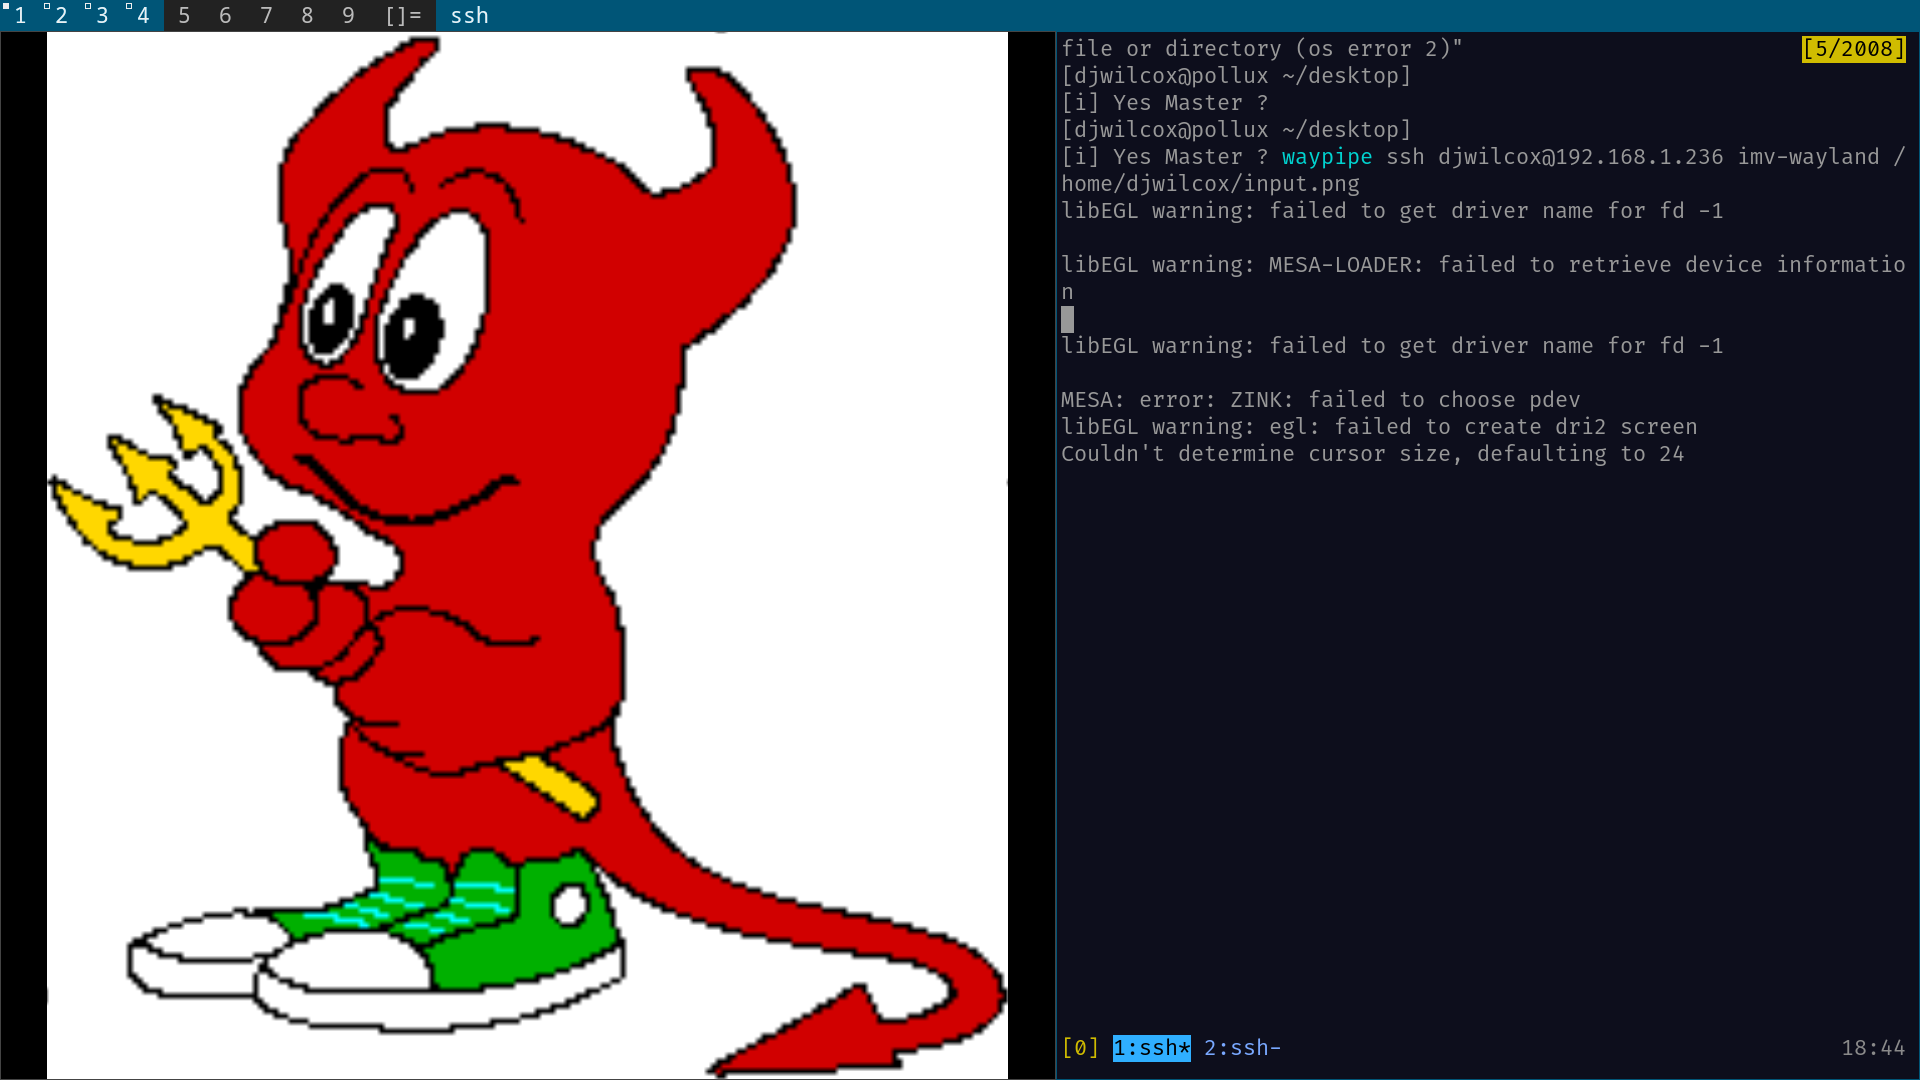Click 'egl: failed to create dri2 screen' line
The width and height of the screenshot is (1920, 1080).
click(1379, 427)
